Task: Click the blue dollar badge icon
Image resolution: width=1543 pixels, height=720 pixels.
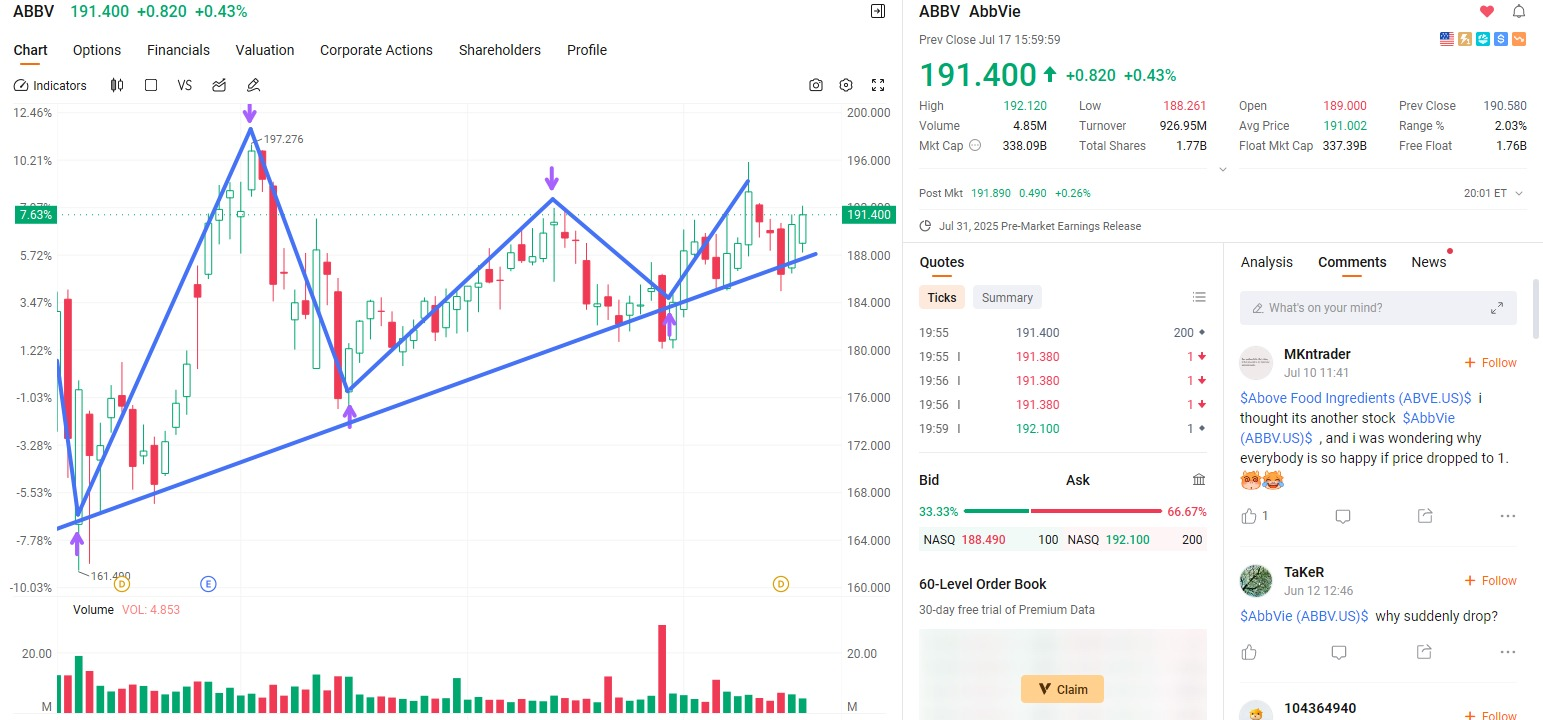Action: [1501, 39]
